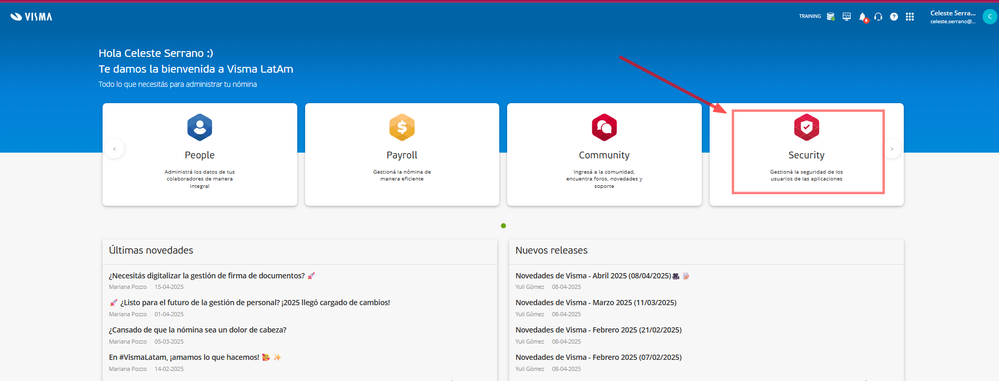Screen dimensions: 999x381
Task: Open Novedades de Visma - Marzo 2025 release
Action: [596, 303]
